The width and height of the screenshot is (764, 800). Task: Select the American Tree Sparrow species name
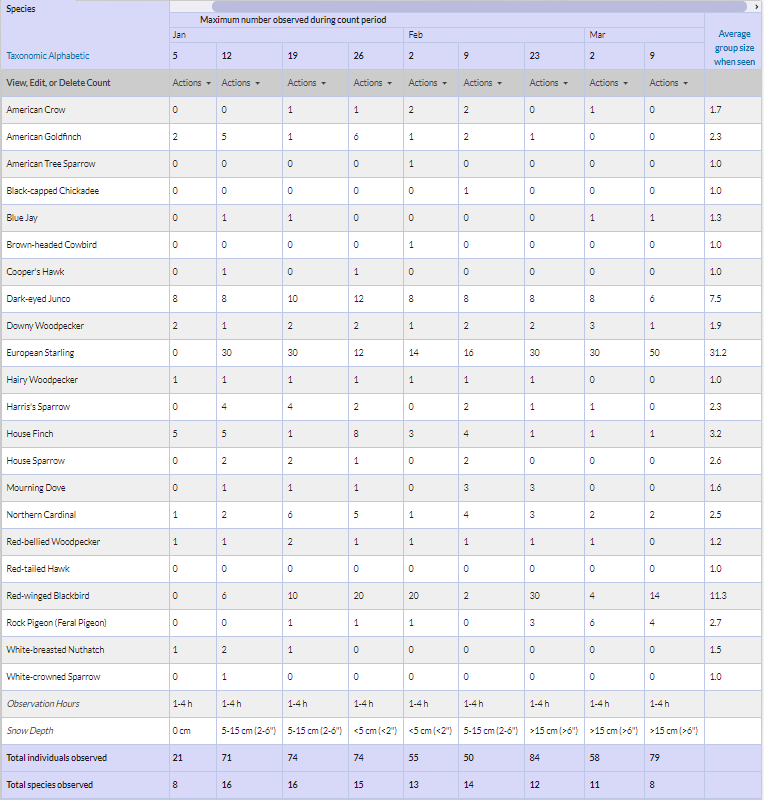coord(51,164)
